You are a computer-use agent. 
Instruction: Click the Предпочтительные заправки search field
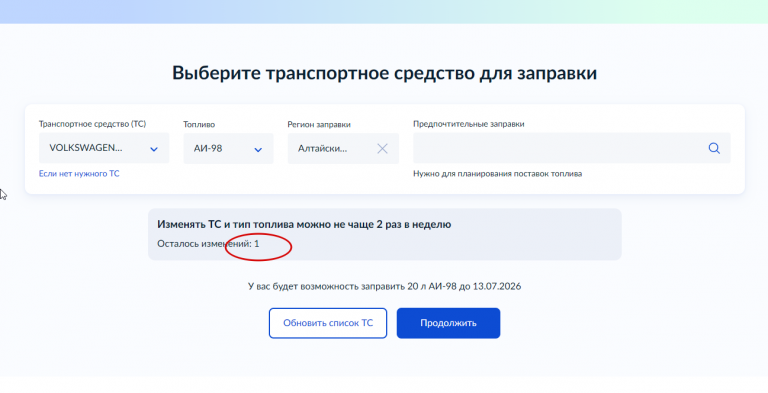click(x=572, y=148)
